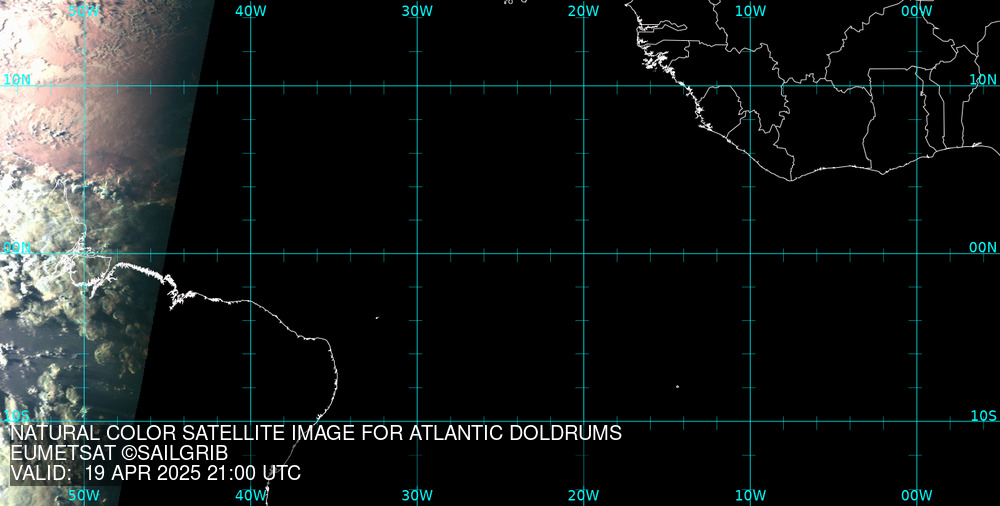1000x506 pixels.
Task: Click the 00W longitude label at bottom edge
Action: (917, 495)
